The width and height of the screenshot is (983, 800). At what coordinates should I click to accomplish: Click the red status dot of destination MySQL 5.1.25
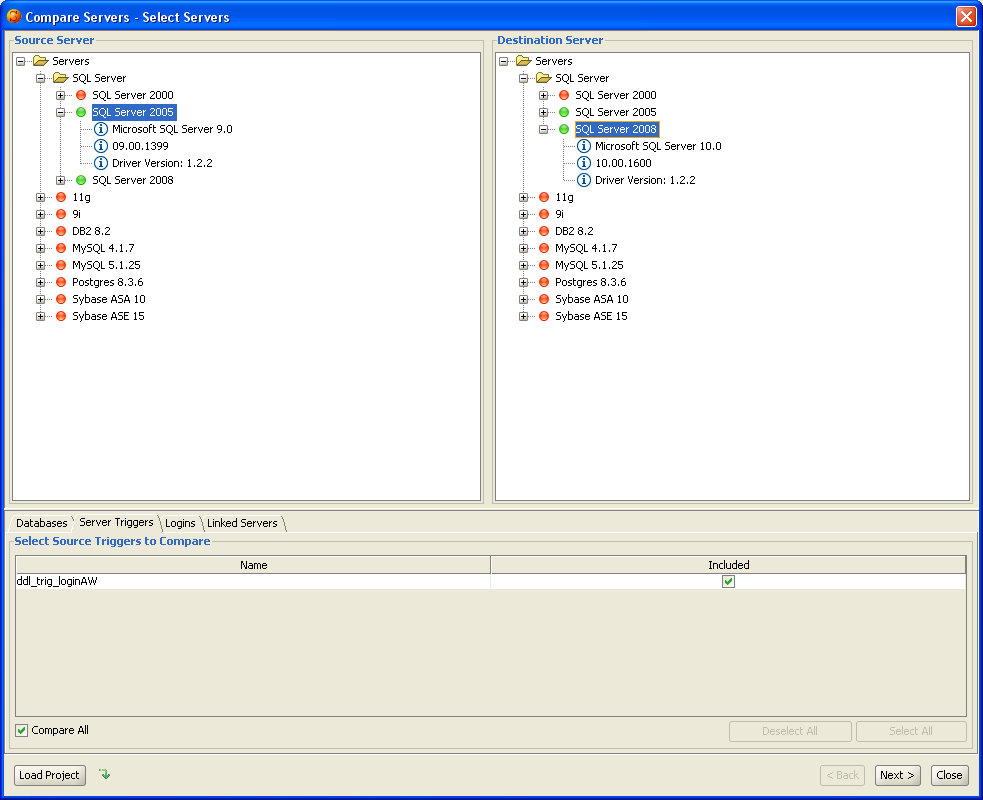click(544, 265)
